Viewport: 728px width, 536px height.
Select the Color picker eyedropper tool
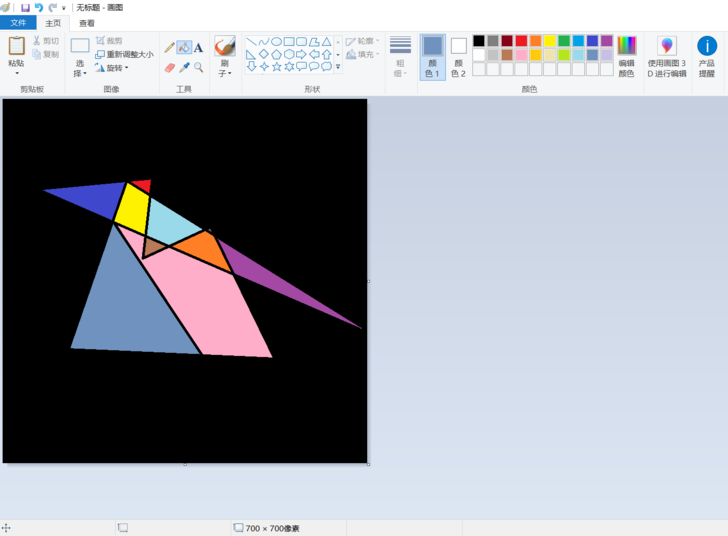click(x=184, y=68)
